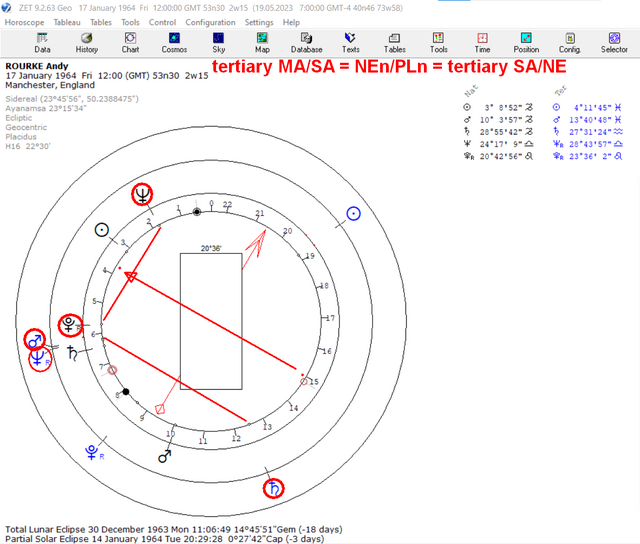Click the Sidereal zodiac setting line
Screen dimensions: 640x544
pyautogui.click(x=72, y=99)
